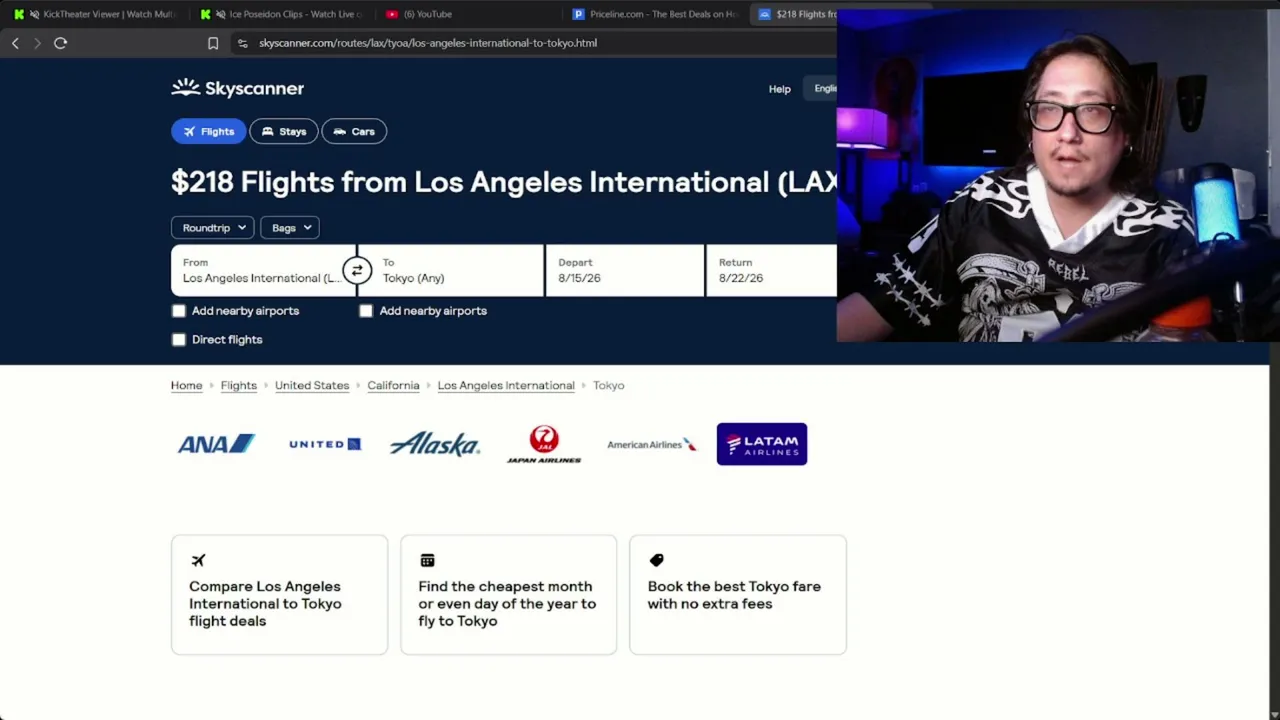Enable the Direct flights checkbox
Screen dimensions: 1280x720
click(x=179, y=340)
